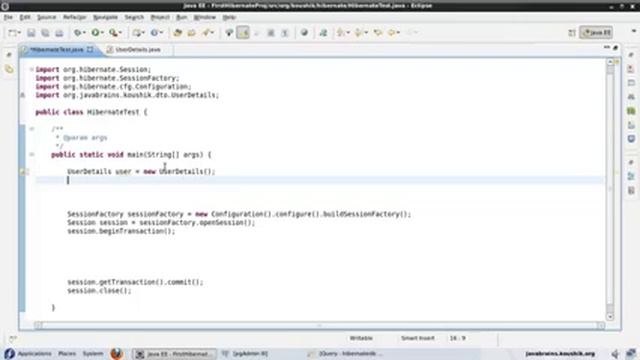This screenshot has height=360, width=640.
Task: Click the Restore icon in the left trim
Action: (x=9, y=55)
